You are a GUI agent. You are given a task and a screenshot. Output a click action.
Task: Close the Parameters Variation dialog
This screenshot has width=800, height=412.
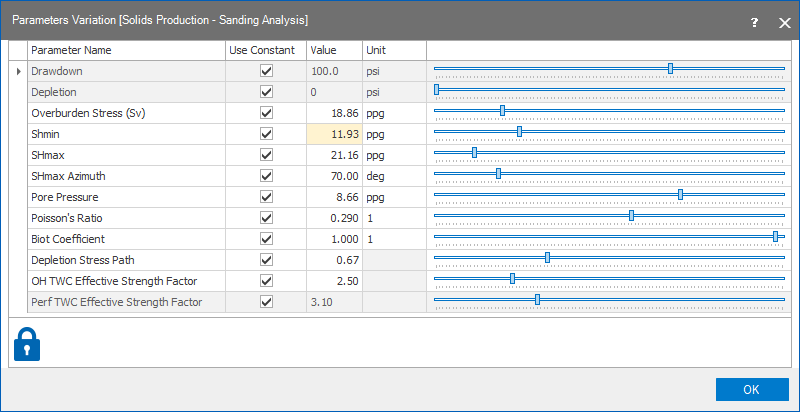click(x=784, y=22)
